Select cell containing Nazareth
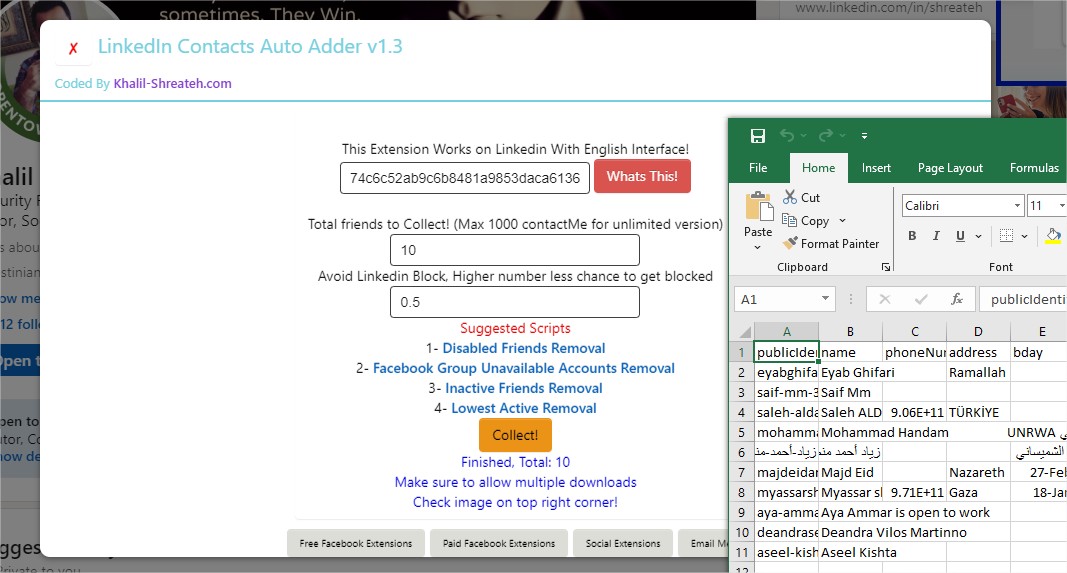 [x=979, y=472]
